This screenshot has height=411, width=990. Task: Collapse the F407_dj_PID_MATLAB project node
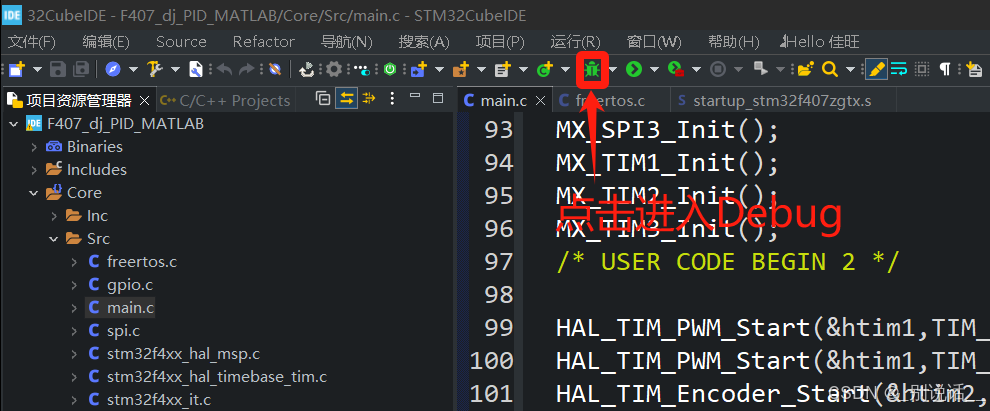tap(13, 124)
